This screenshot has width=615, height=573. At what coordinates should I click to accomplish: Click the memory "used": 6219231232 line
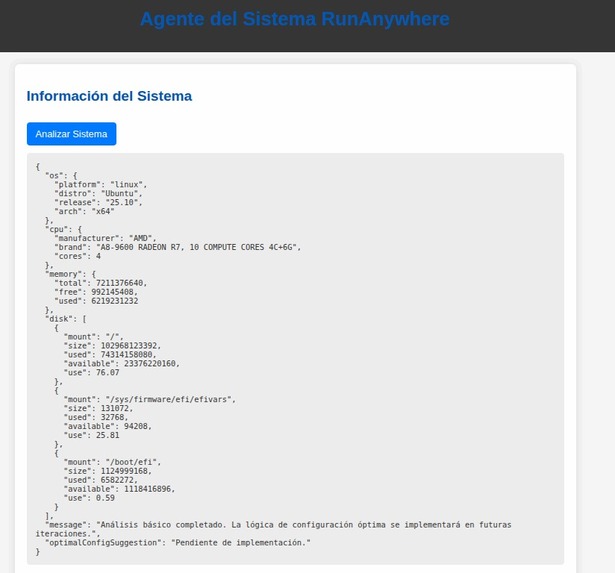(96, 301)
